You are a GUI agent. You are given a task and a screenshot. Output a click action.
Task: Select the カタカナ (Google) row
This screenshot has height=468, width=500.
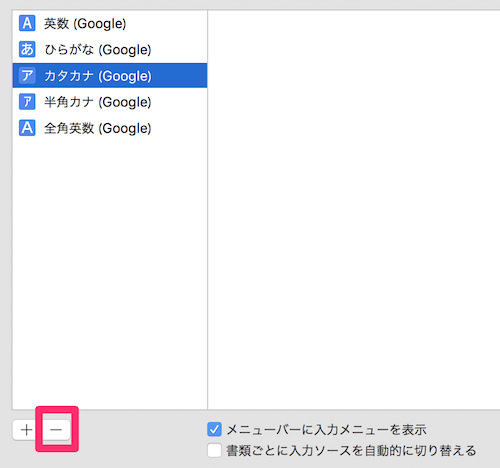(x=110, y=75)
